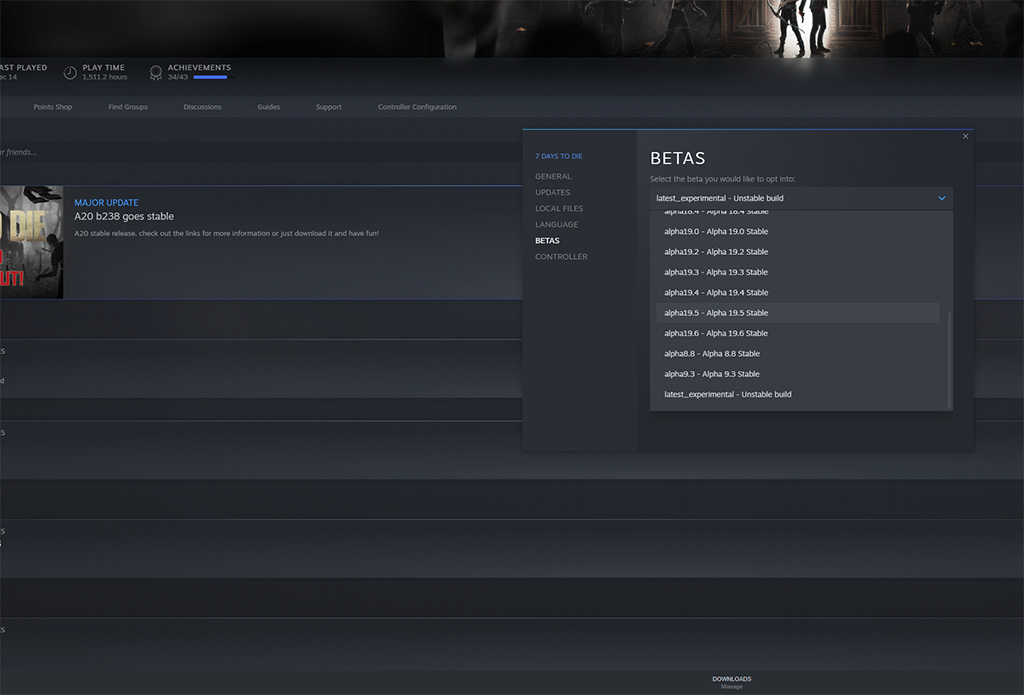This screenshot has height=695, width=1024.
Task: Open the Betas properties section
Action: [x=547, y=240]
